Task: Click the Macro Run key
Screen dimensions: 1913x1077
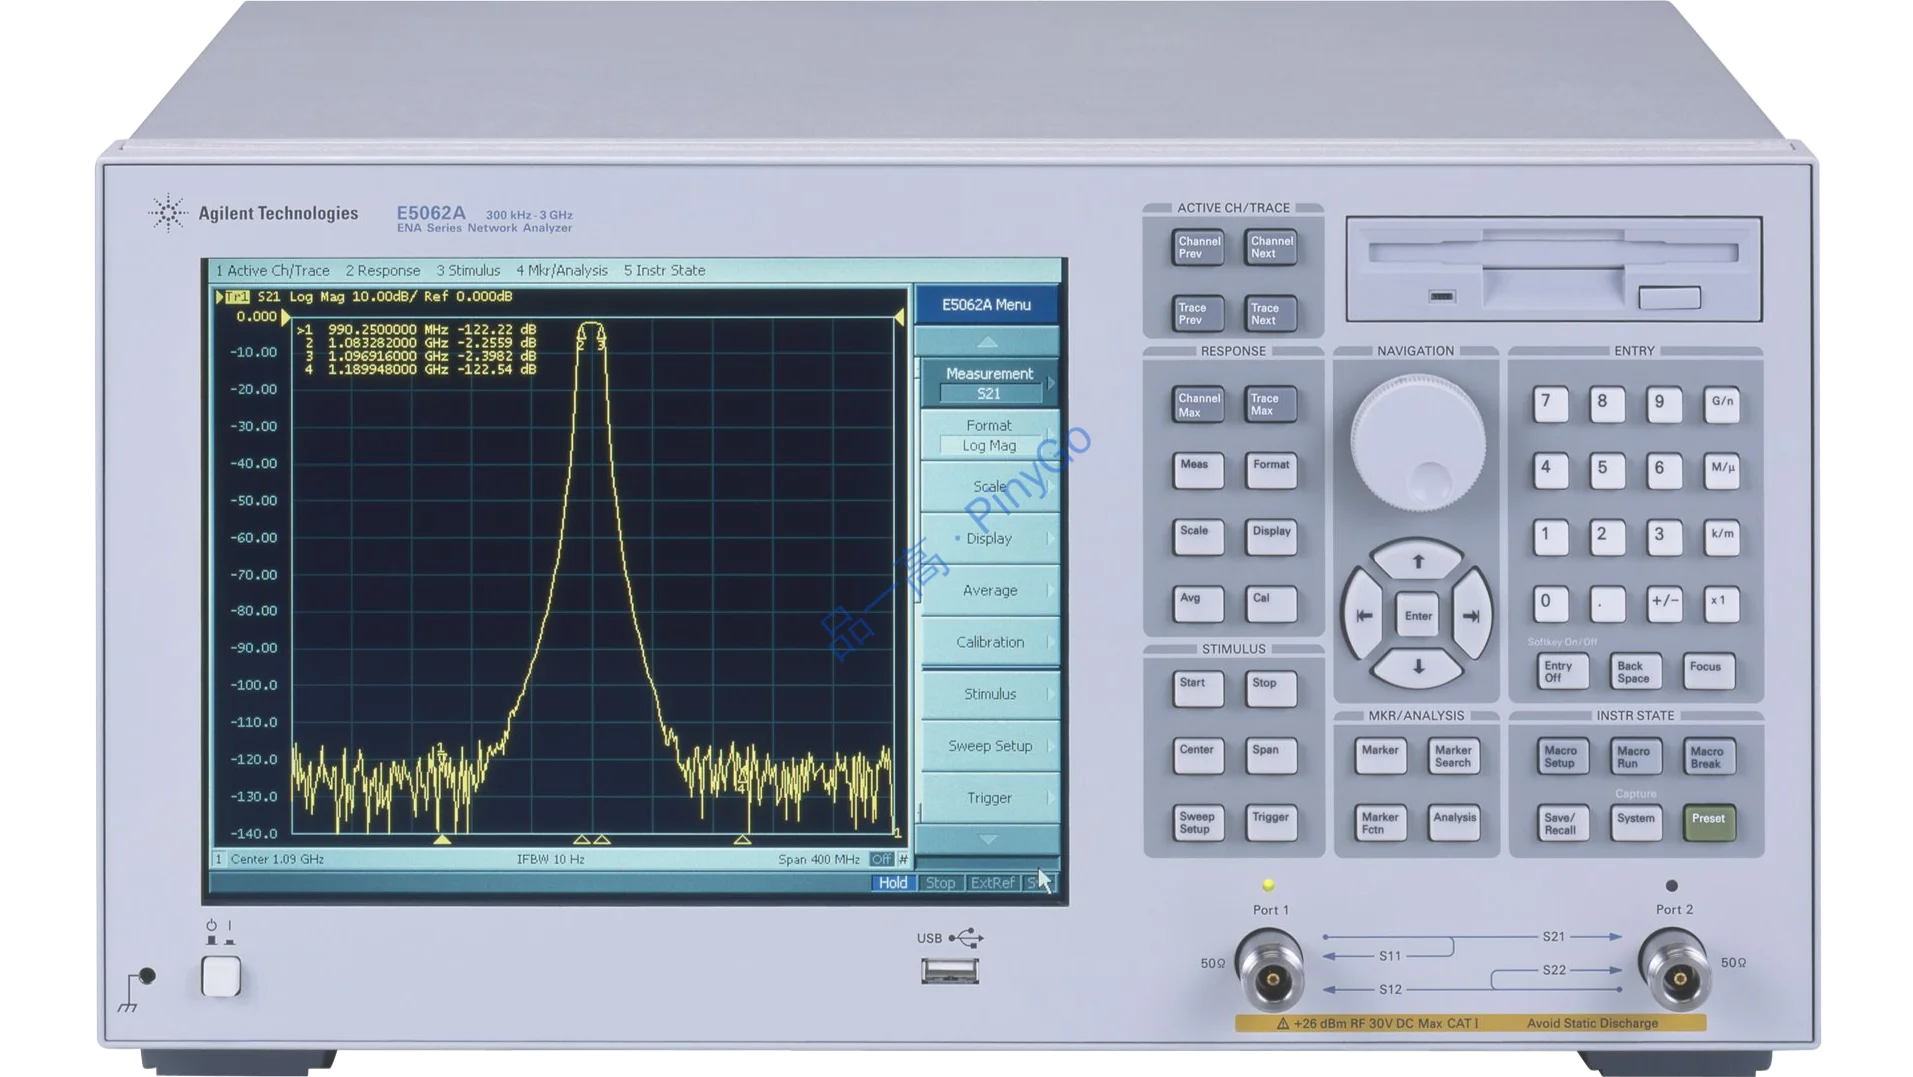Action: coord(1636,756)
